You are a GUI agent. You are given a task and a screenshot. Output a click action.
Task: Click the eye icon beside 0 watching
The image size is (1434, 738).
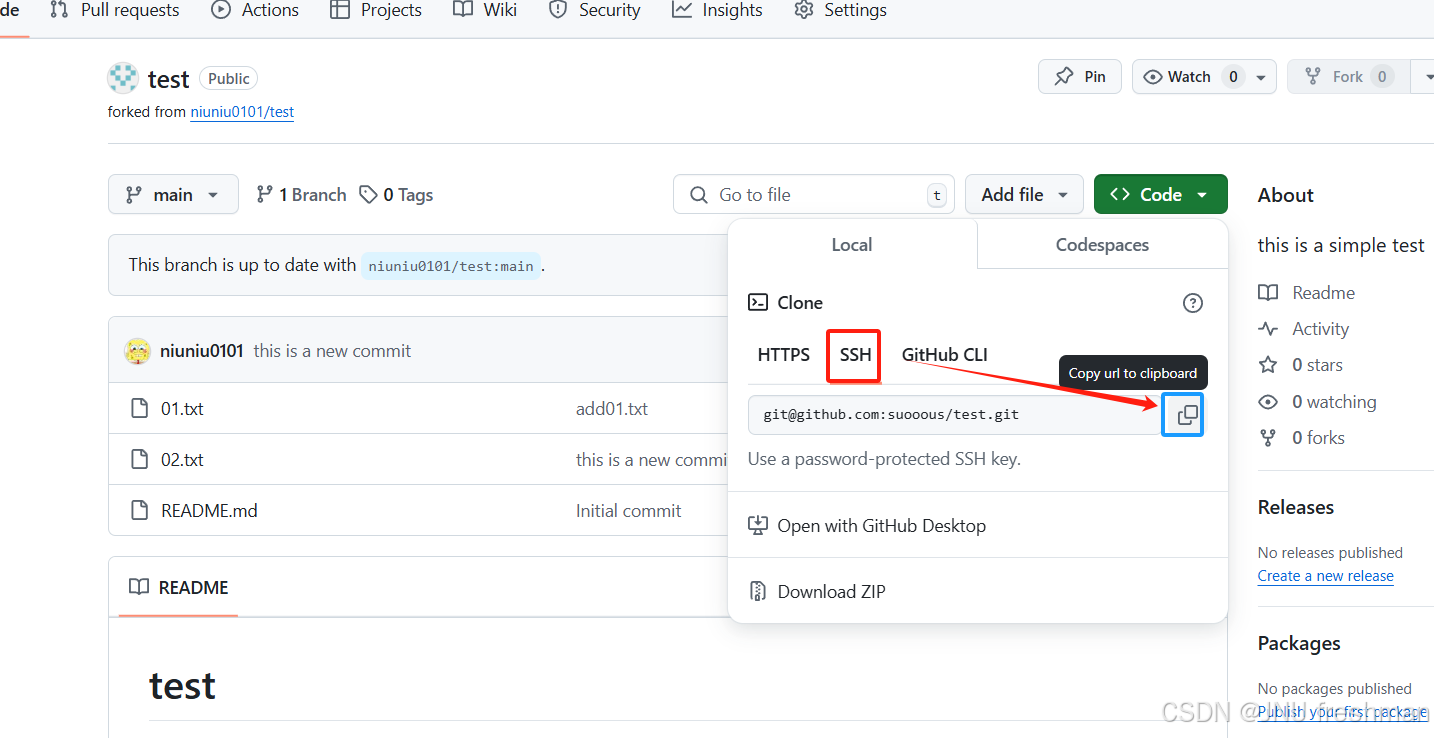coord(1268,402)
